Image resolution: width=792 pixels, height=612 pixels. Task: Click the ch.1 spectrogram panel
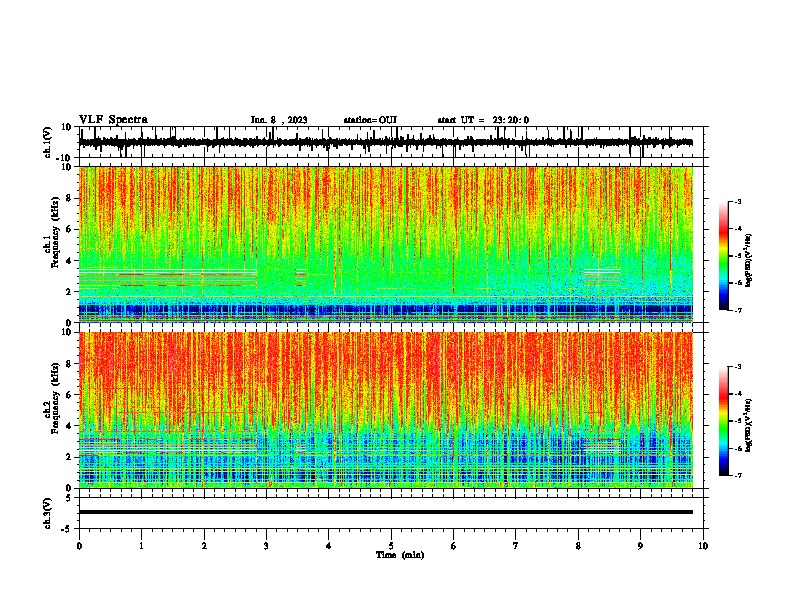click(386, 244)
